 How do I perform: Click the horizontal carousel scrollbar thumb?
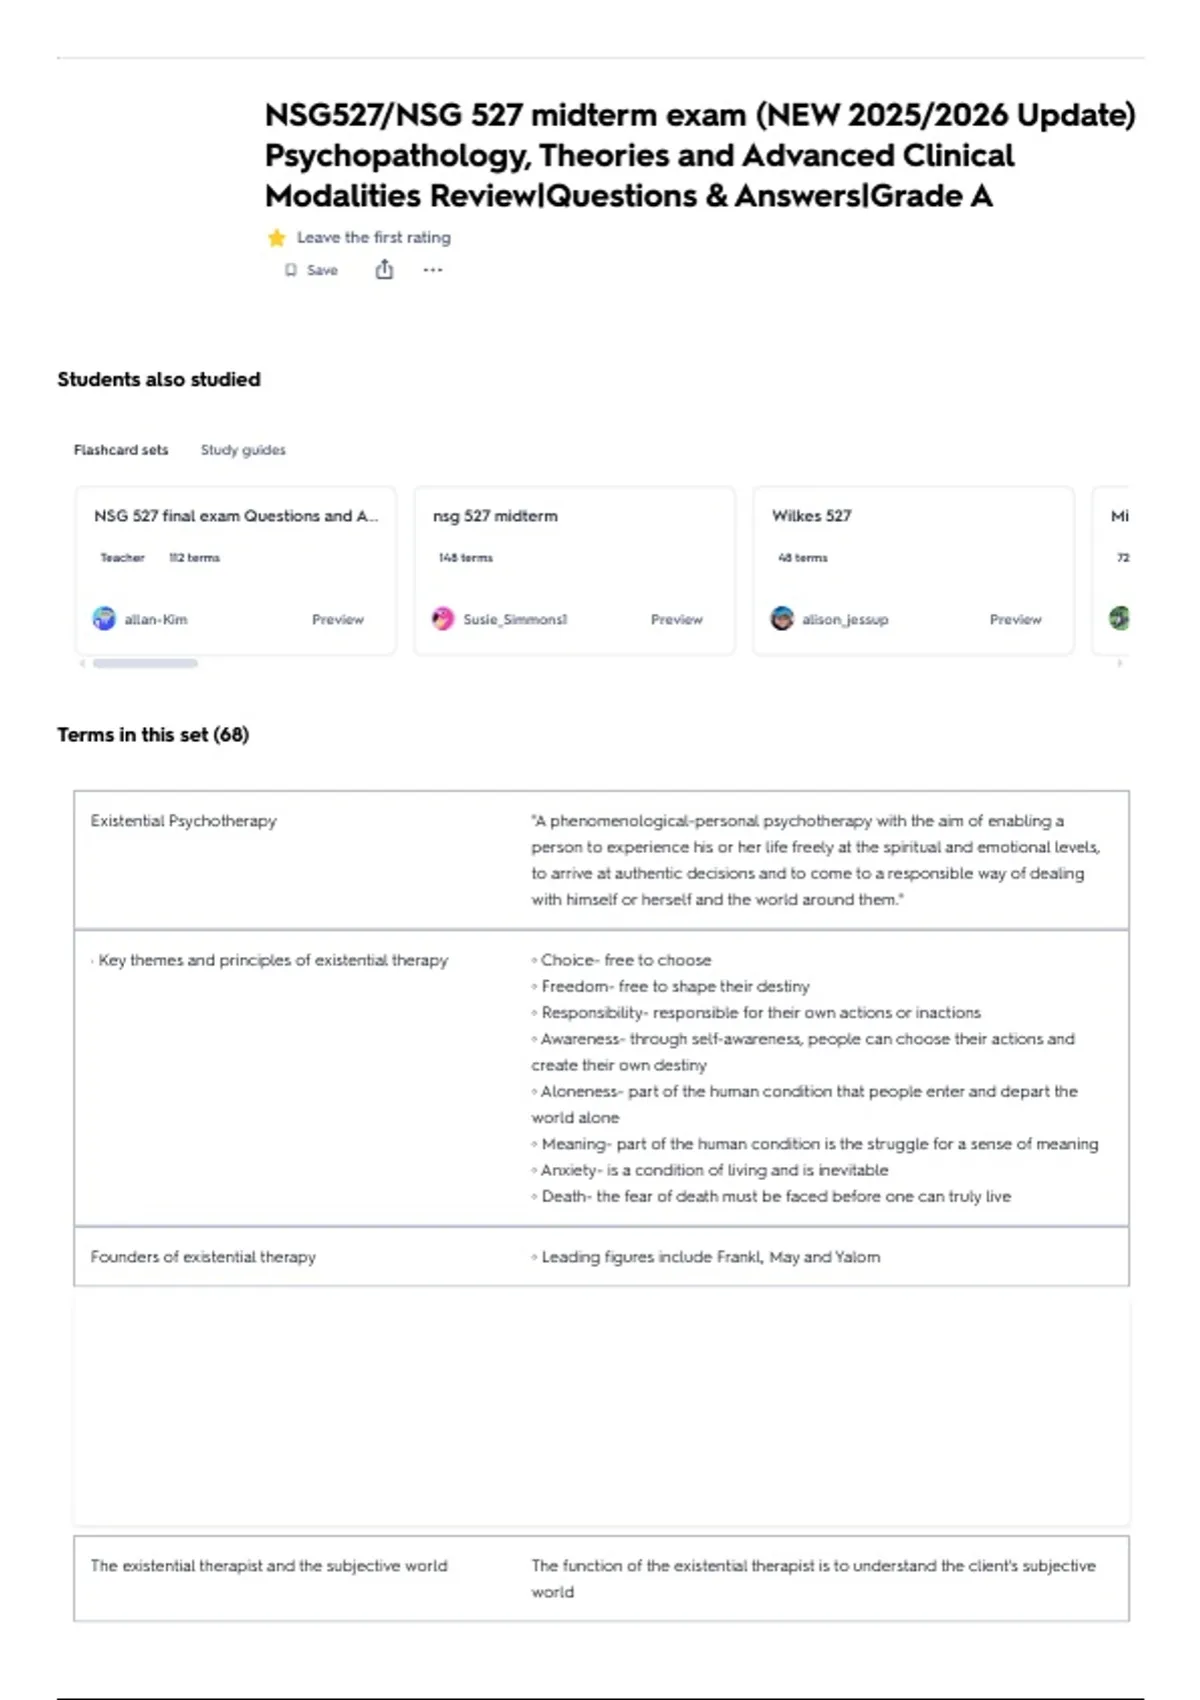(145, 663)
